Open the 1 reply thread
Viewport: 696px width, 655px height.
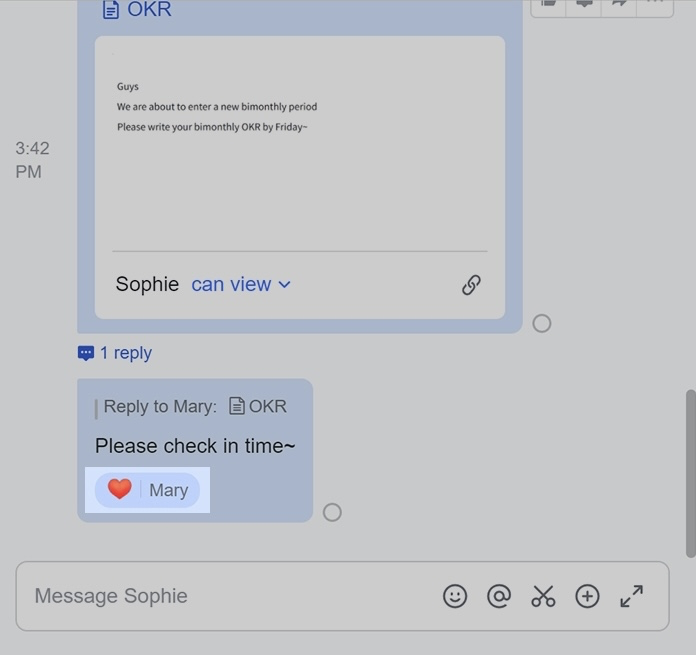coord(115,353)
